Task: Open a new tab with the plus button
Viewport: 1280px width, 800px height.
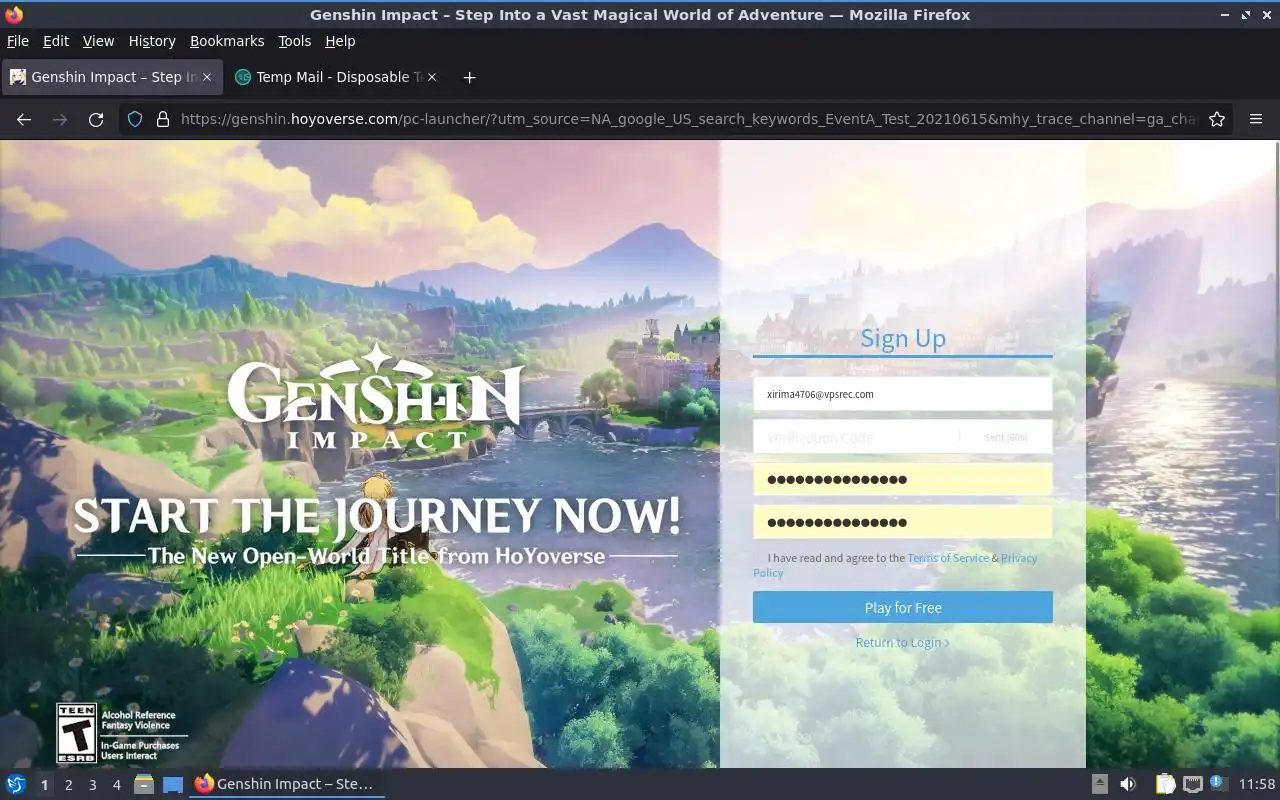Action: click(469, 77)
